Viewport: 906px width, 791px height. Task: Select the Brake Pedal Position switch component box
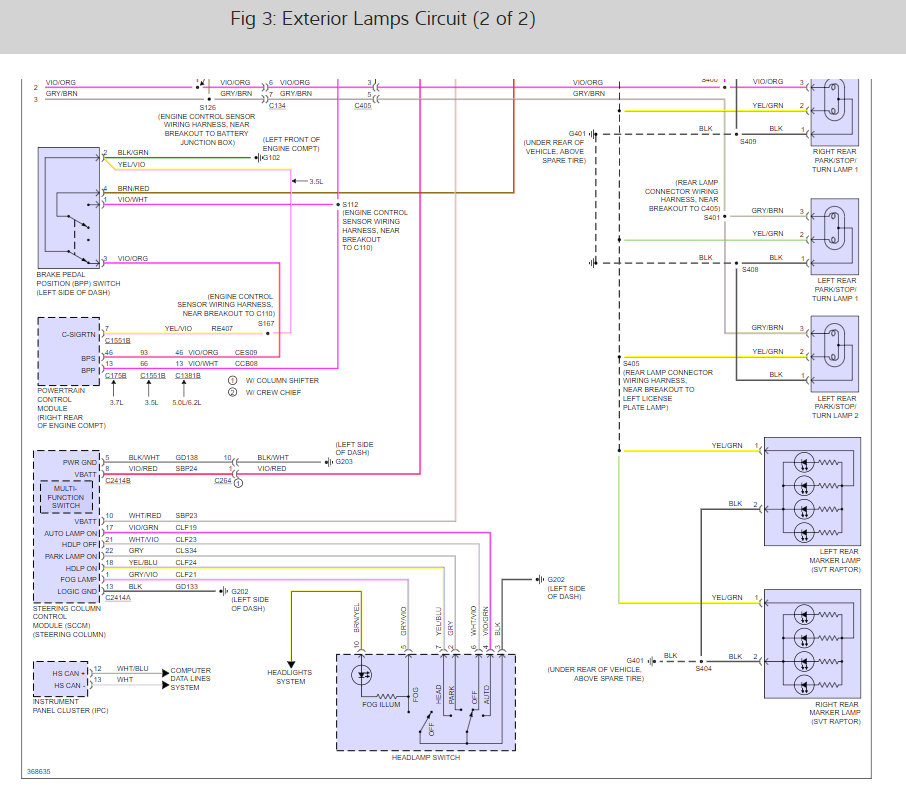69,207
